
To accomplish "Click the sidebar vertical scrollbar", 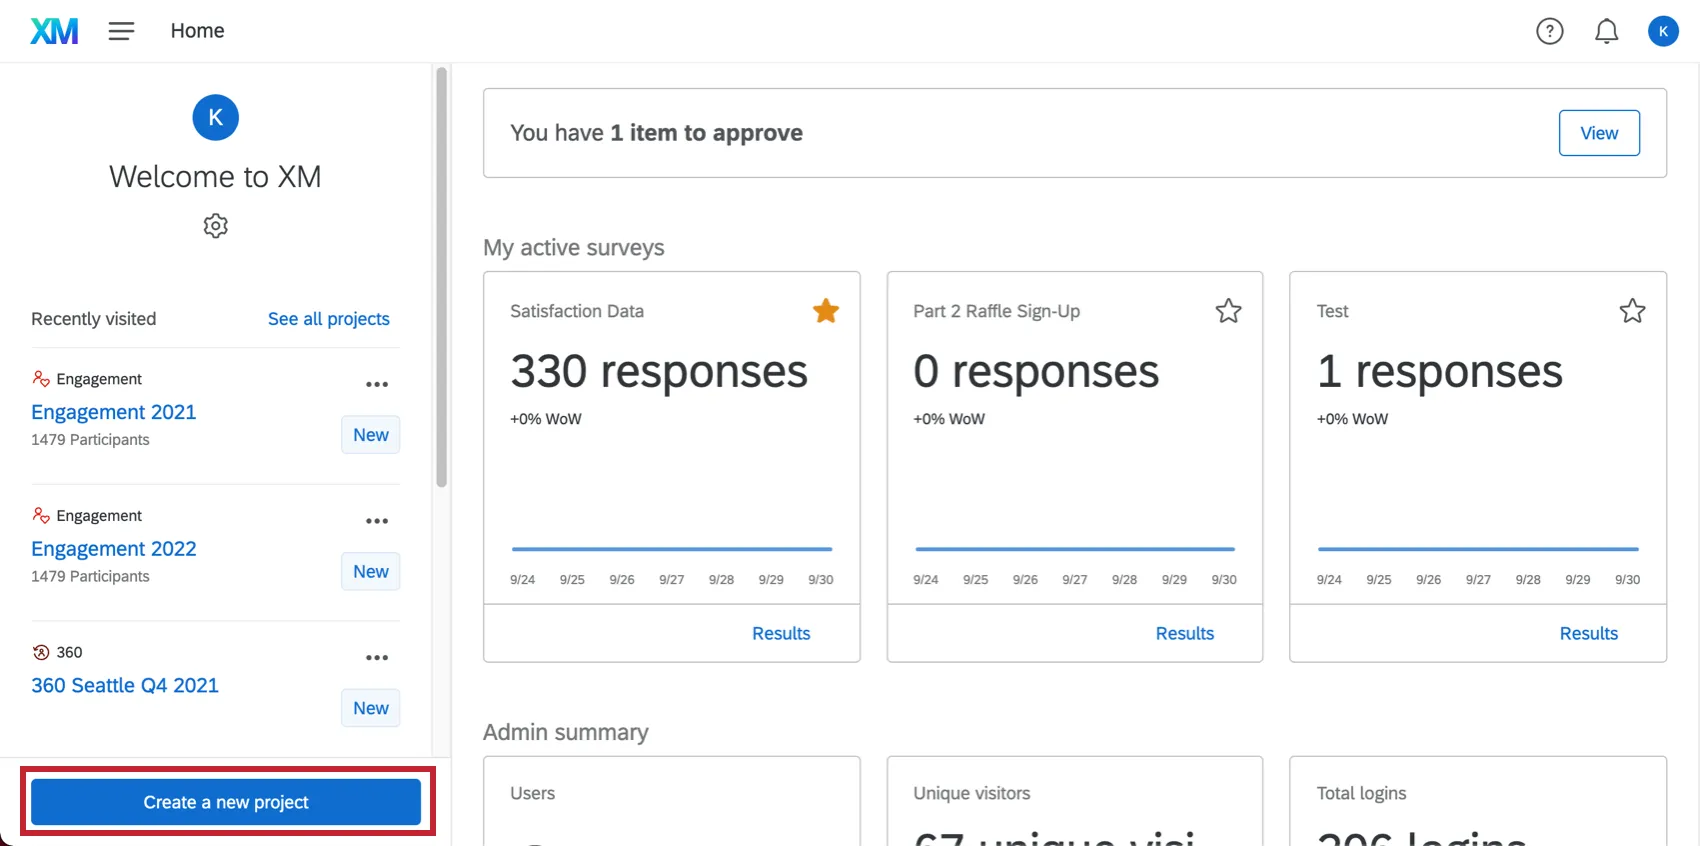I will tap(441, 276).
